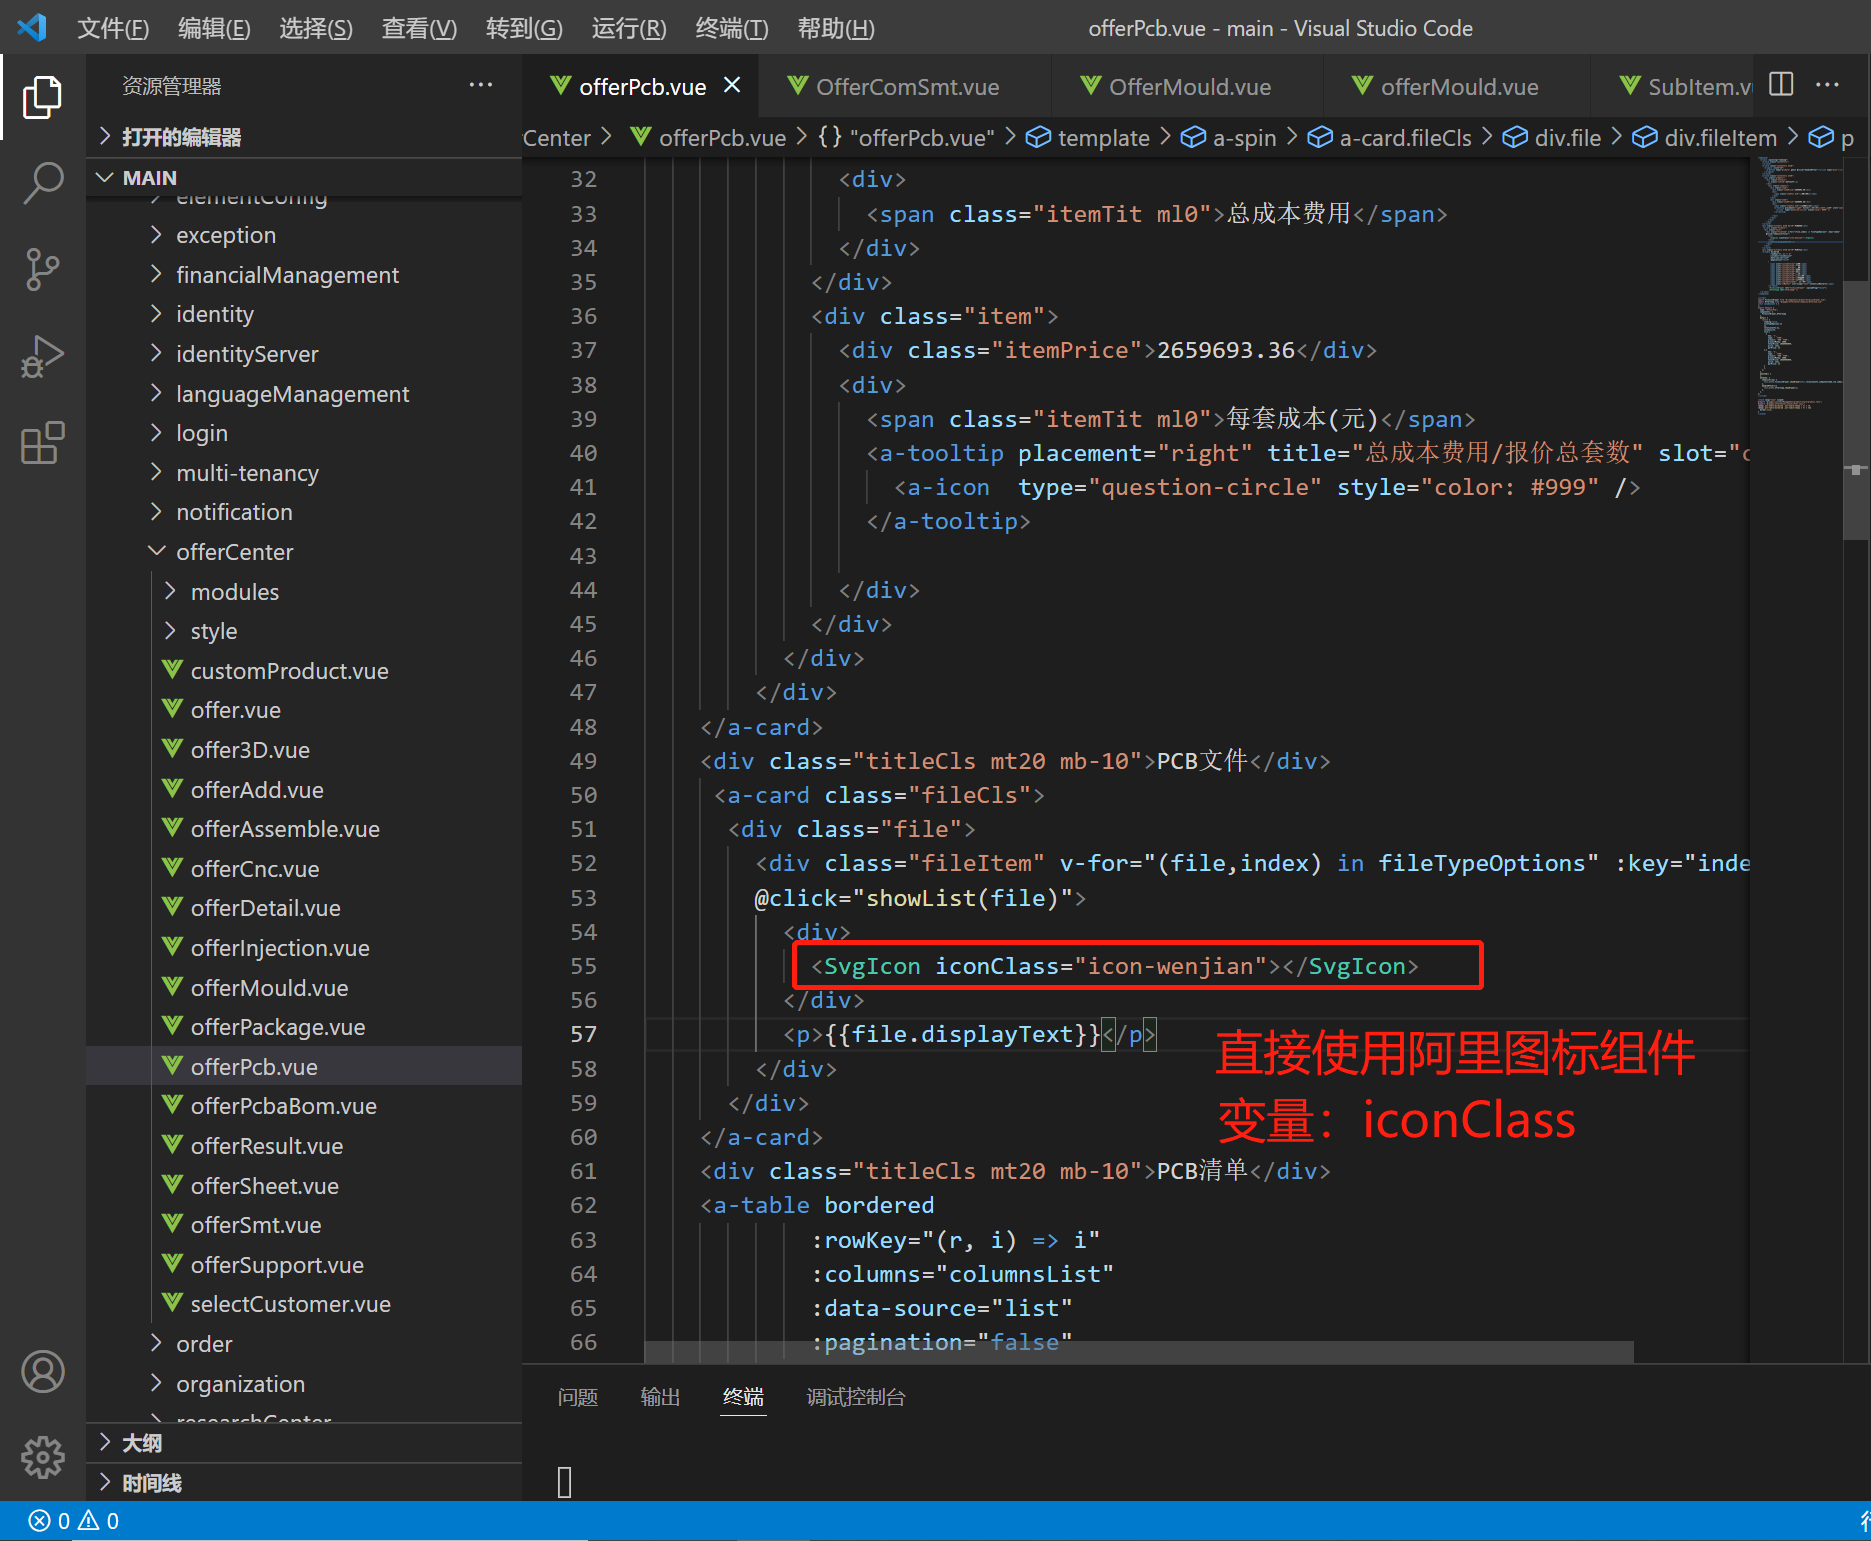Expand the 大纲 outline section
Viewport: 1871px width, 1541px height.
pyautogui.click(x=304, y=1443)
